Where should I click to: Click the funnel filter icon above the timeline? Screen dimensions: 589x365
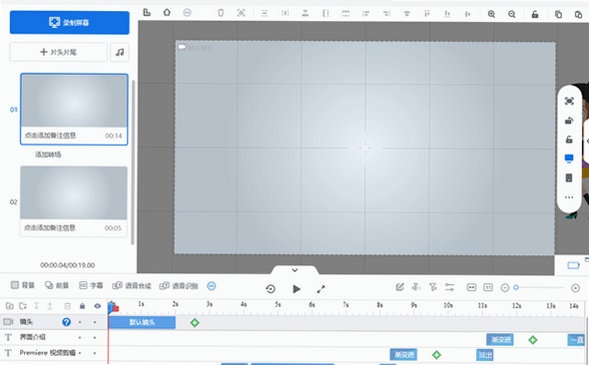(433, 287)
